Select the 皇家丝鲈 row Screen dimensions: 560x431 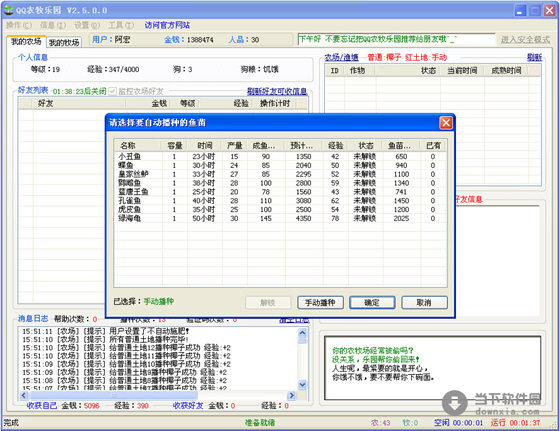pyautogui.click(x=280, y=174)
